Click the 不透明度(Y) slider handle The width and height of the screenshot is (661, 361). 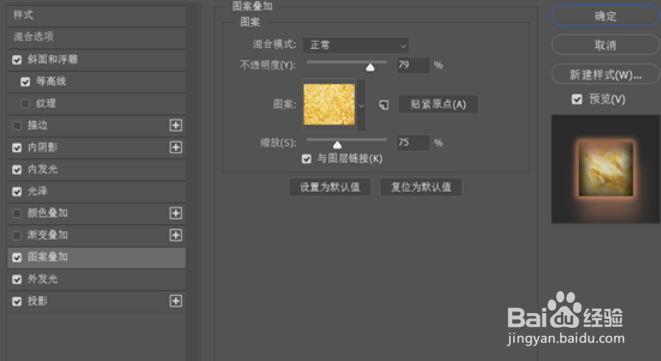[x=370, y=67]
